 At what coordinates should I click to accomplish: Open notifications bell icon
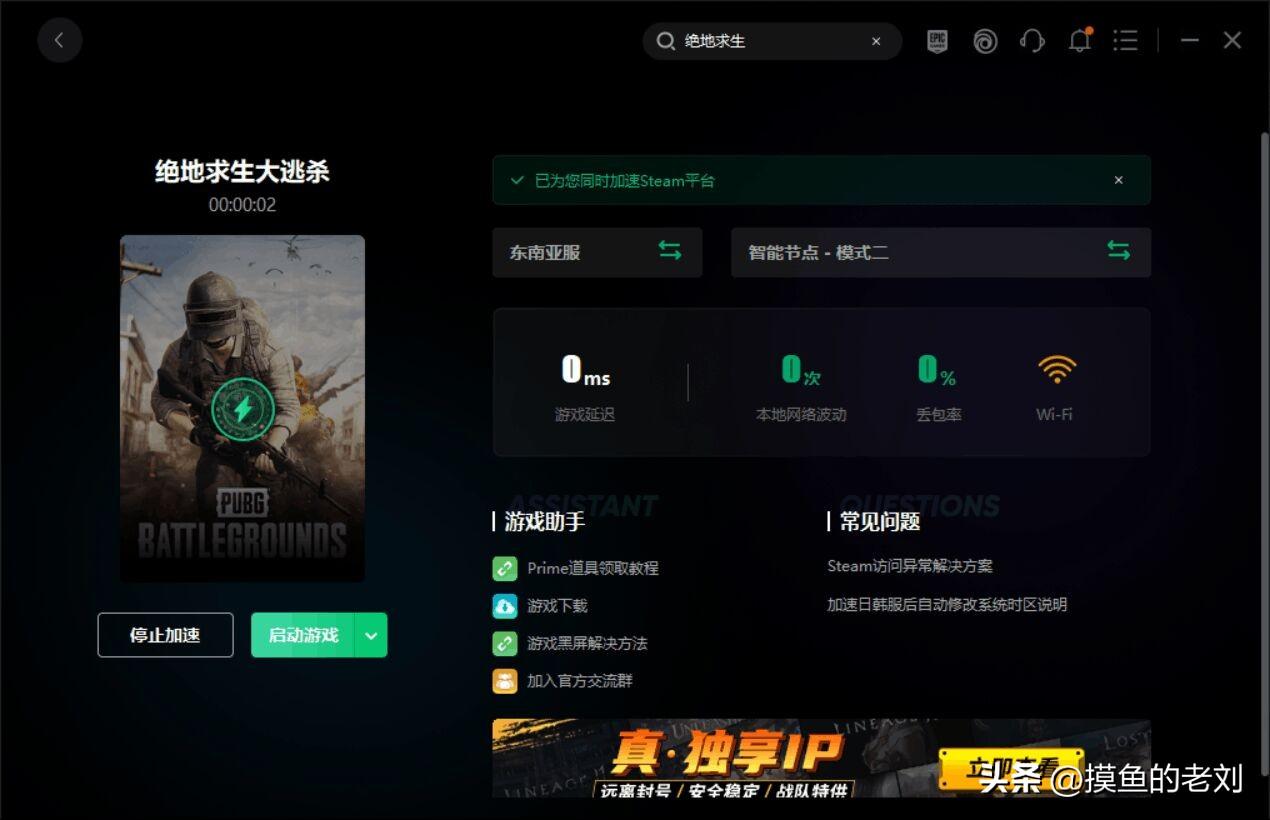tap(1080, 41)
